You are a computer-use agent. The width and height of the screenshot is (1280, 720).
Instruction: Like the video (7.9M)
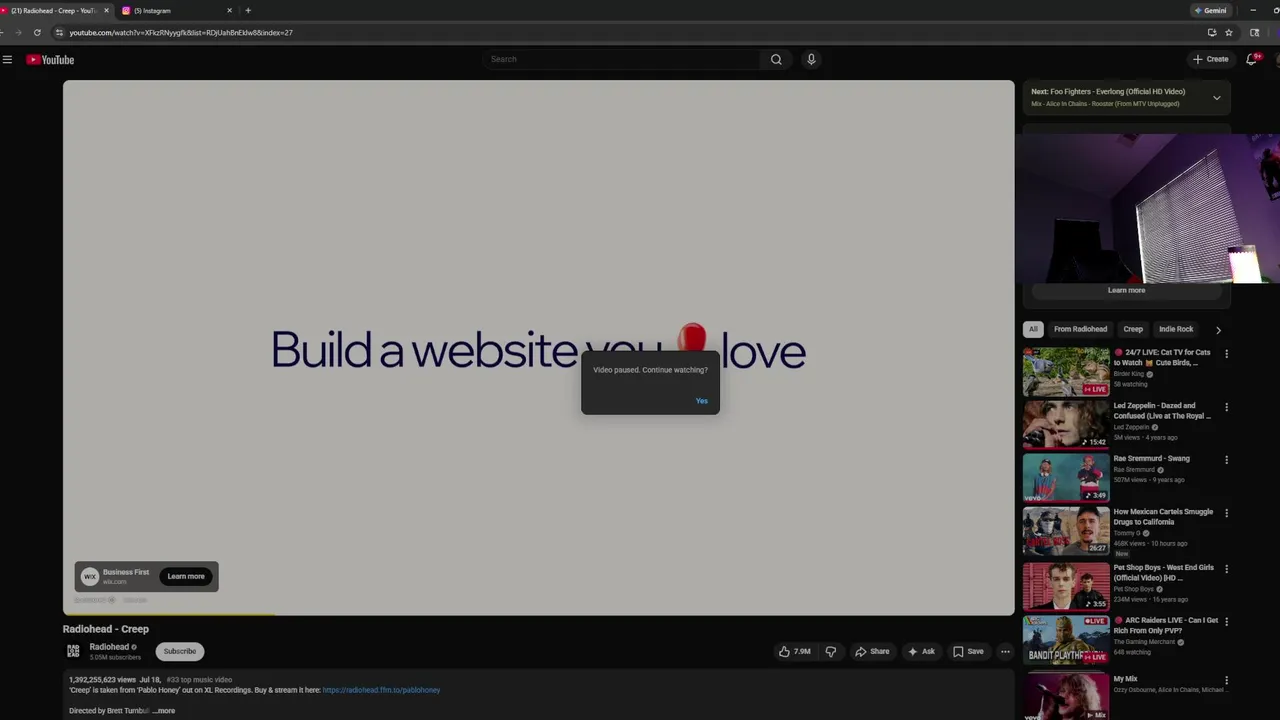795,651
